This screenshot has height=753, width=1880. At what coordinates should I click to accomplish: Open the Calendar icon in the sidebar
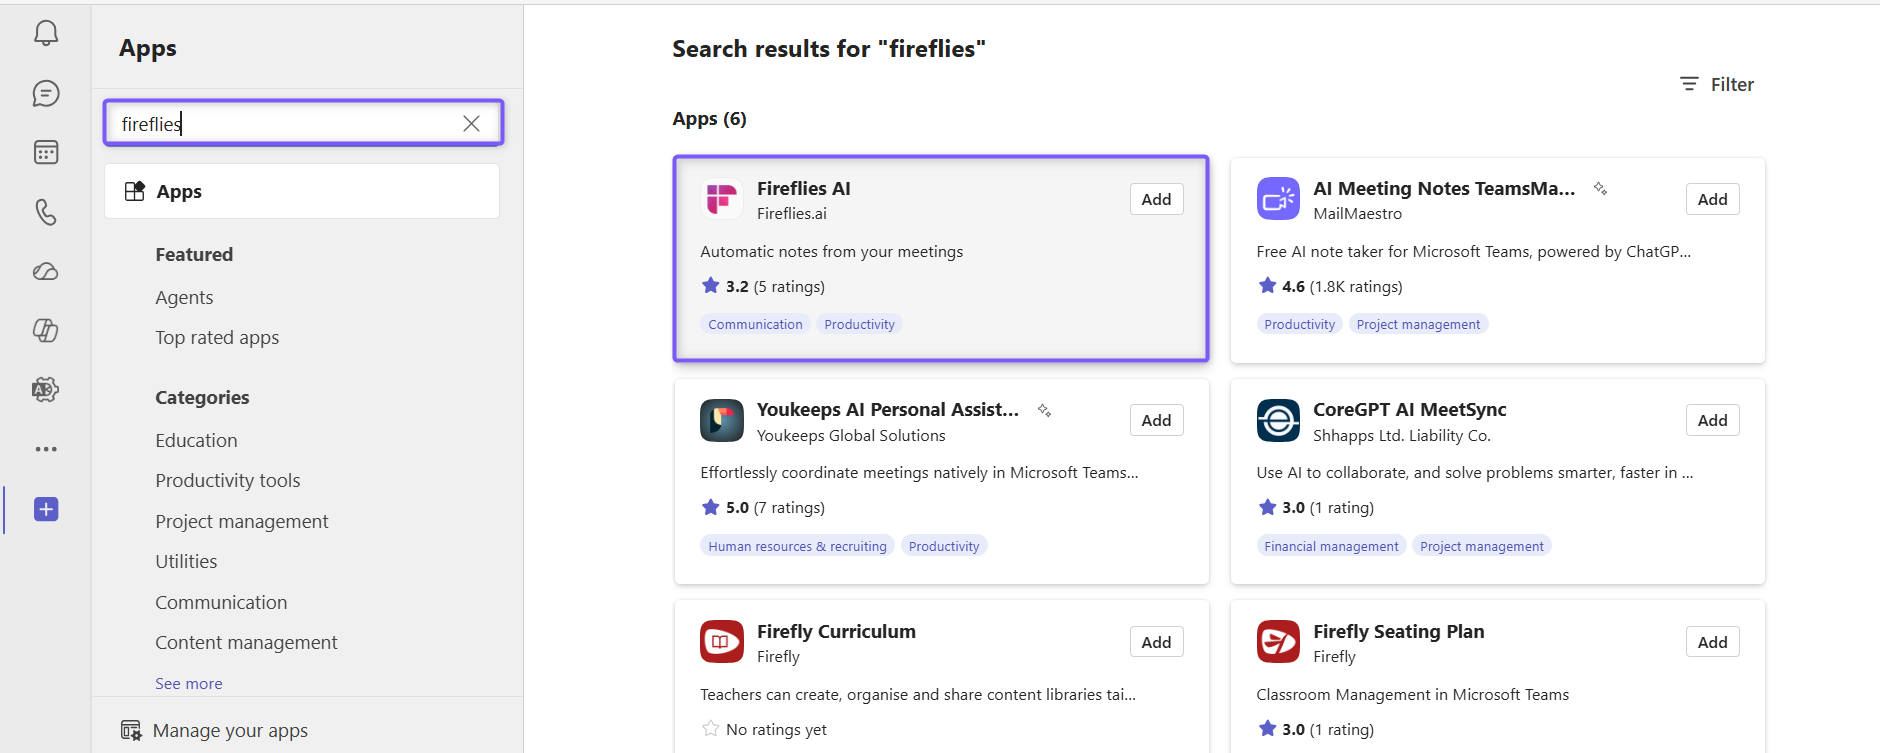click(x=46, y=152)
